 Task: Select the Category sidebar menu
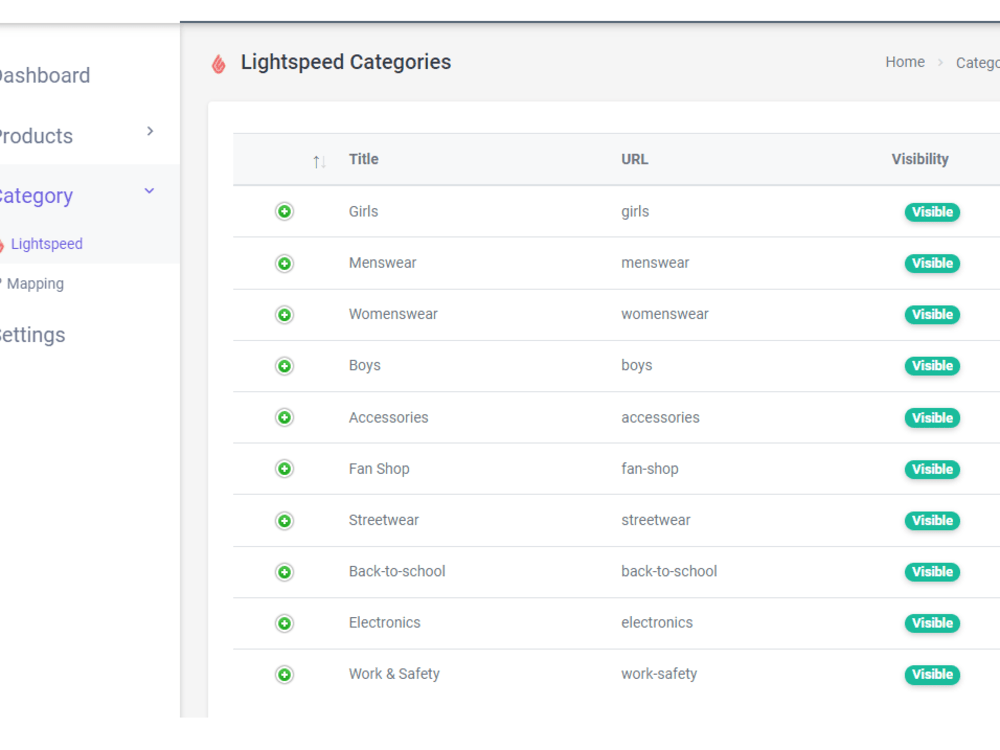[x=36, y=196]
